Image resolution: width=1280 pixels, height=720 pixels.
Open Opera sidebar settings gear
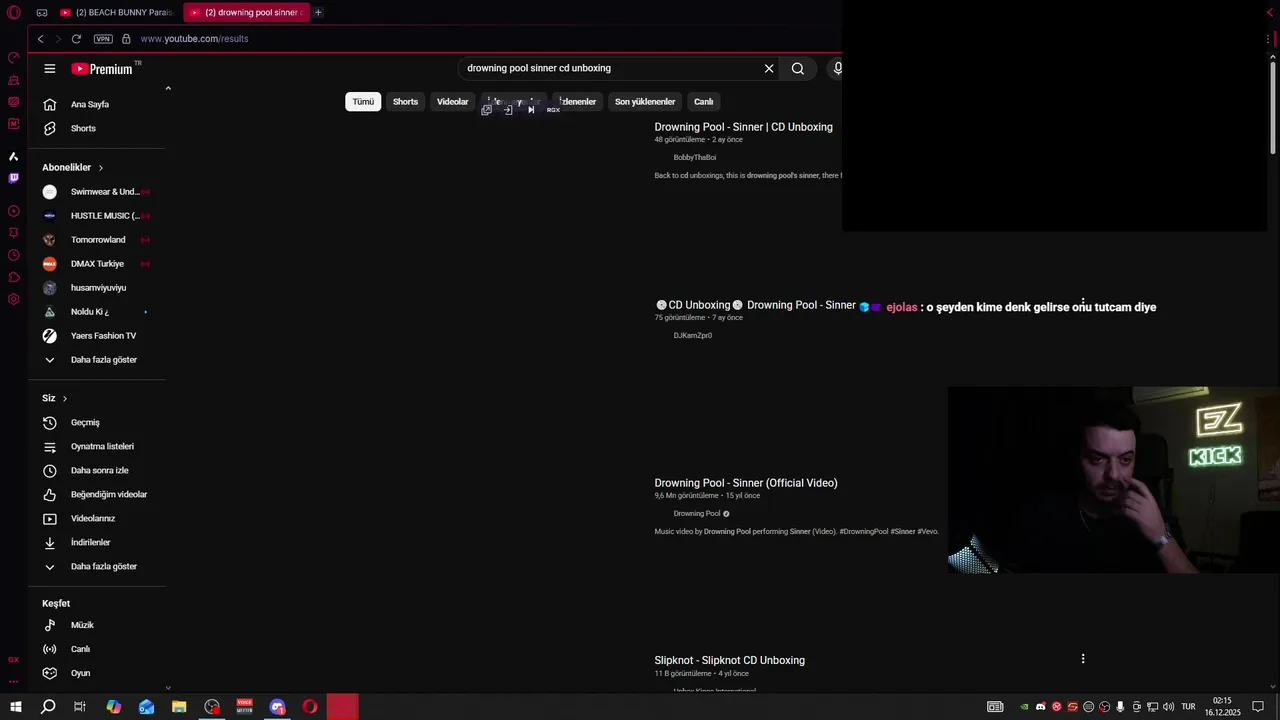point(13,299)
